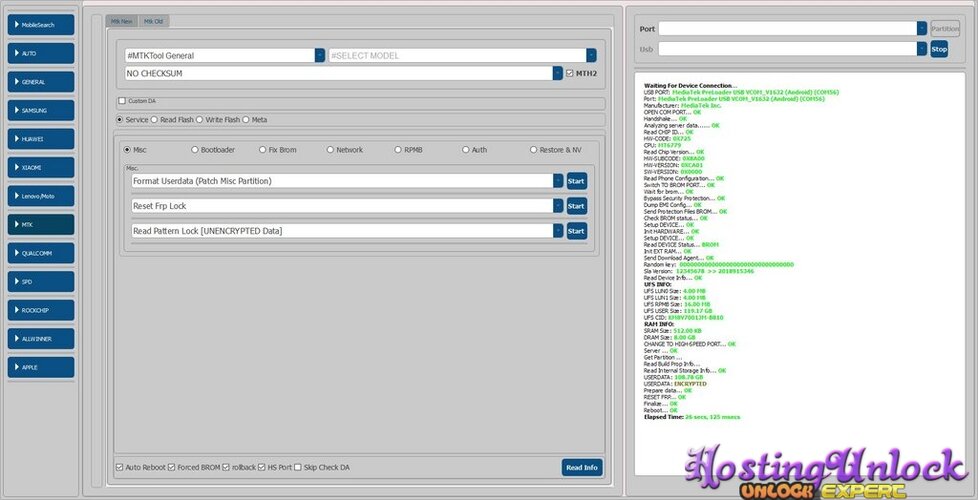978x500 pixels.
Task: Select the MTK sidebar section
Action: click(x=41, y=224)
